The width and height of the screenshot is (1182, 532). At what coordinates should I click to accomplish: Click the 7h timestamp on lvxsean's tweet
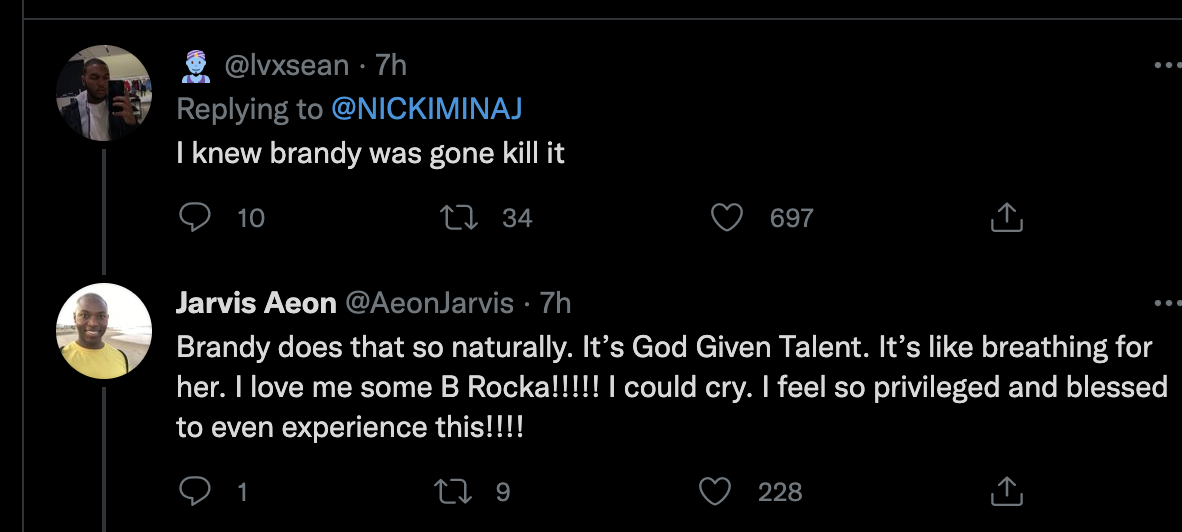(x=391, y=66)
